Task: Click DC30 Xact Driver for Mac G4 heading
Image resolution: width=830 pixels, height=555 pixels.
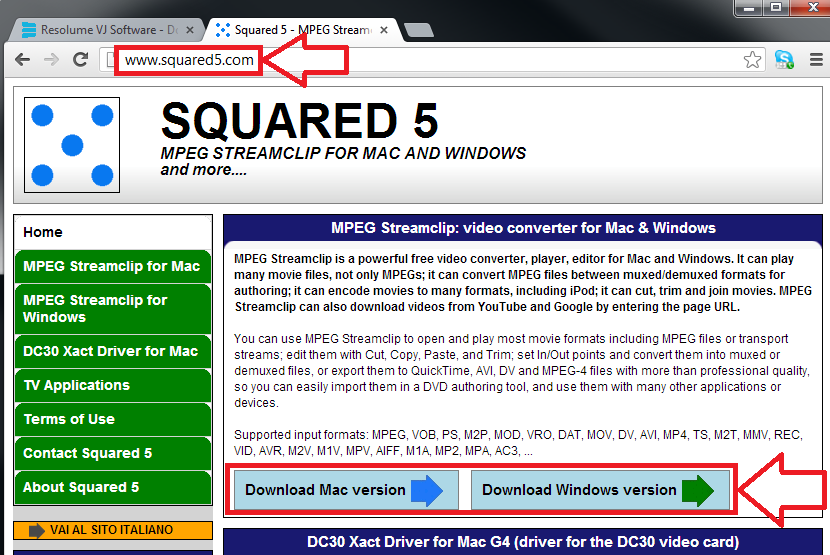Action: click(x=523, y=542)
